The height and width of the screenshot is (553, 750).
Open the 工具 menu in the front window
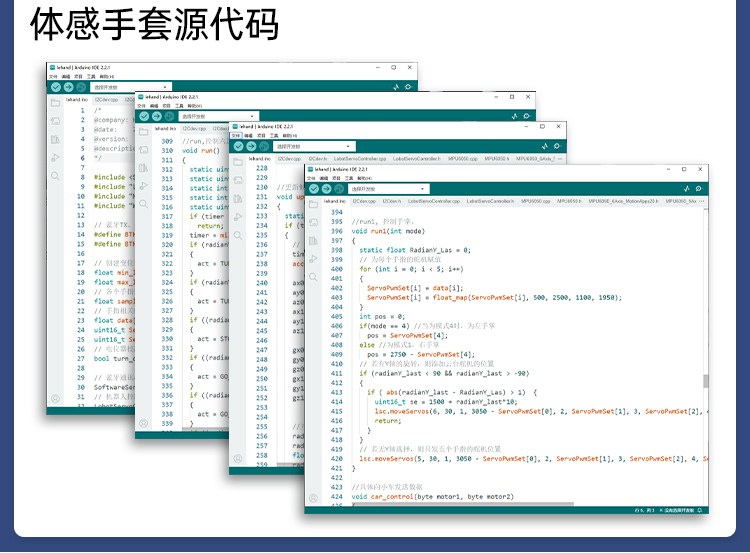(x=349, y=178)
